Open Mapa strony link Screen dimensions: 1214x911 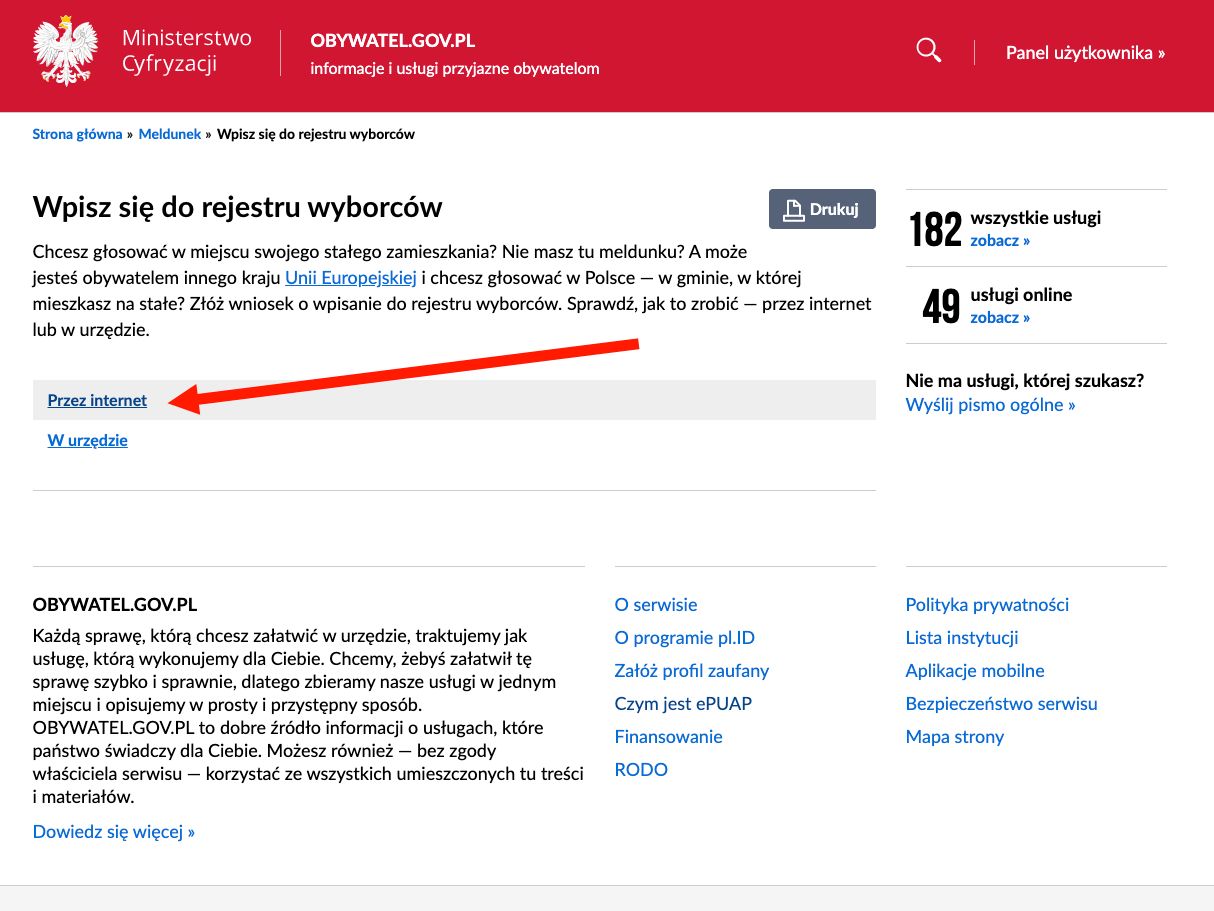(955, 736)
